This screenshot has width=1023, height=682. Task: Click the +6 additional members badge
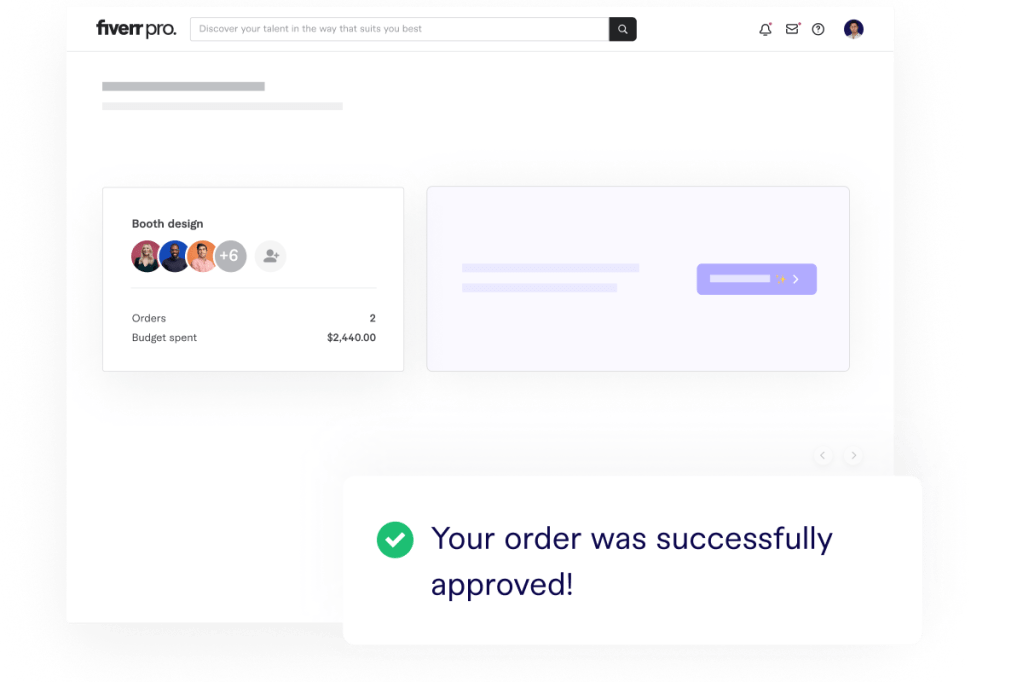pos(230,256)
